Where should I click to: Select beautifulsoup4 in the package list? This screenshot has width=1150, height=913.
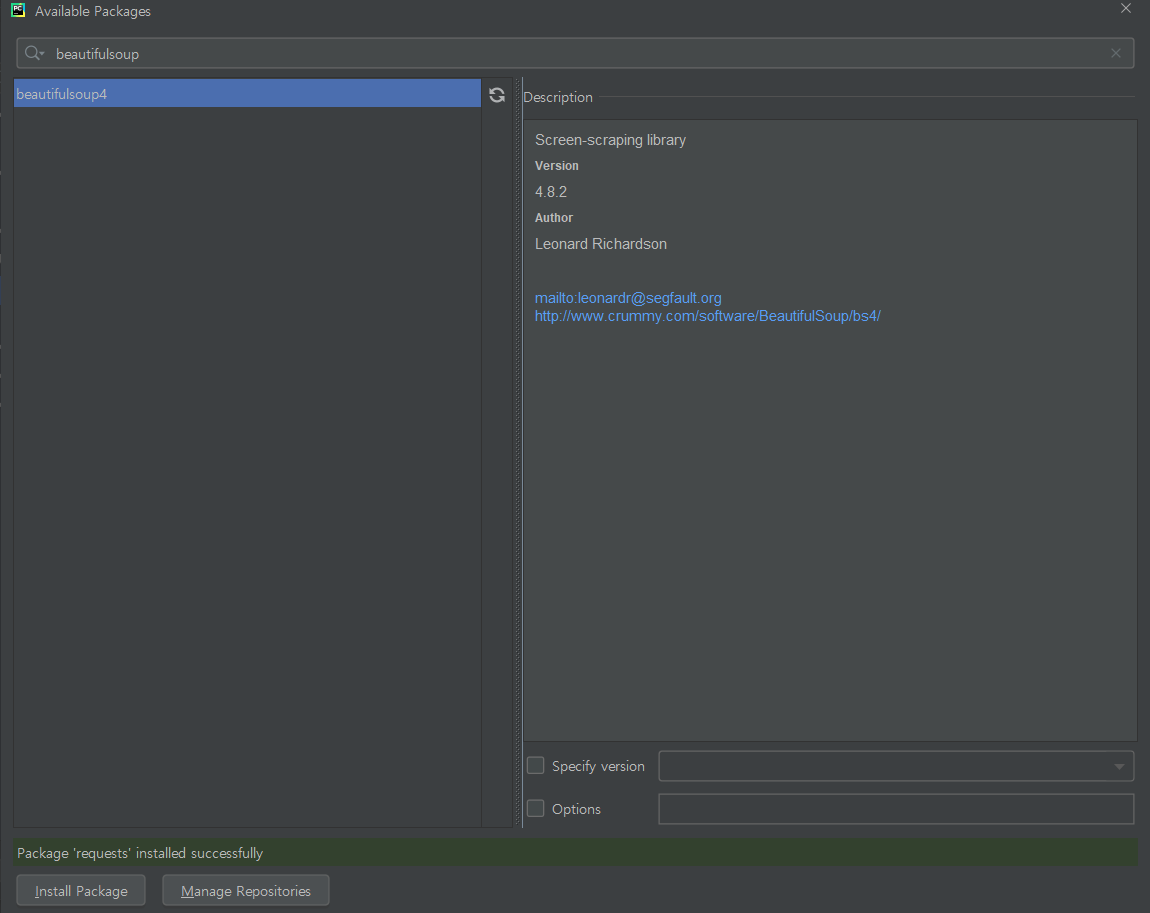point(247,94)
